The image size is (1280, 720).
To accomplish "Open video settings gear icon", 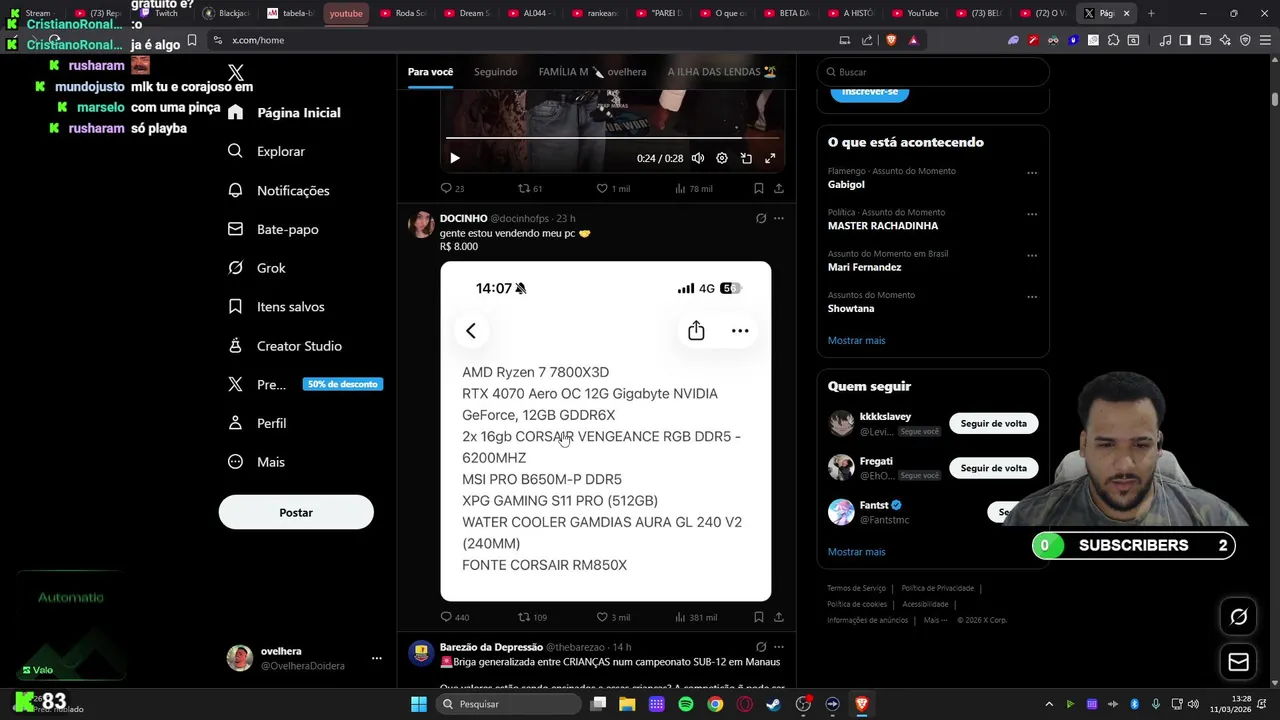I will (722, 158).
